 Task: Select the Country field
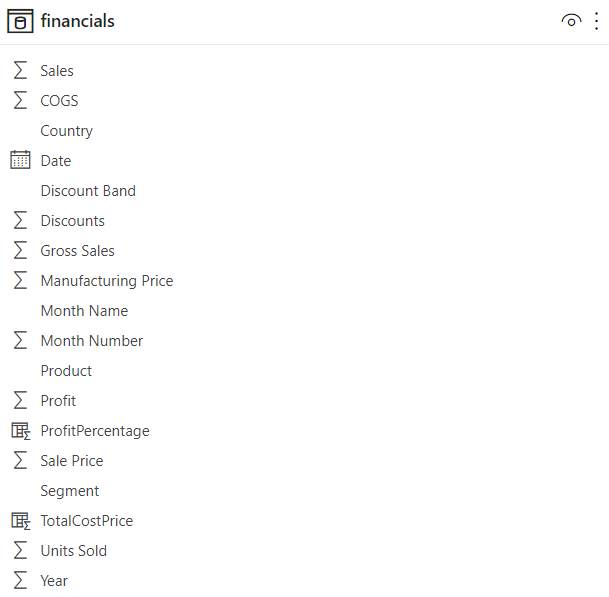(x=66, y=131)
